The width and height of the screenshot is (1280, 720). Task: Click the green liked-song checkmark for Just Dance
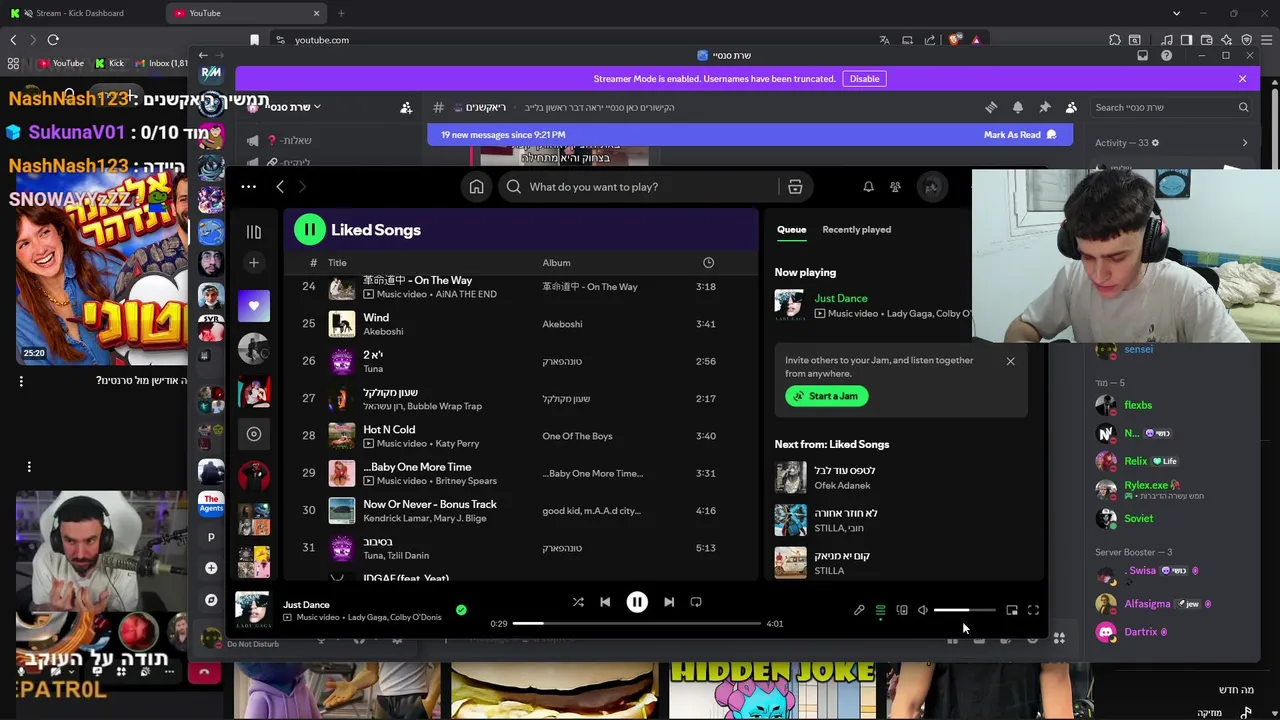pyautogui.click(x=461, y=609)
